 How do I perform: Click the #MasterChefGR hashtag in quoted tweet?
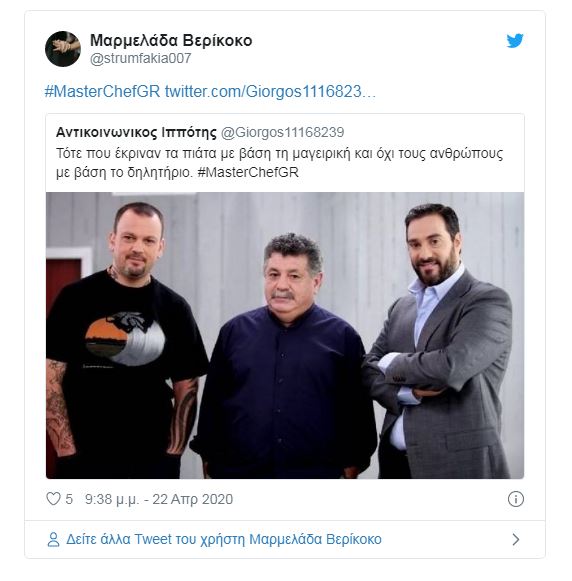click(248, 172)
